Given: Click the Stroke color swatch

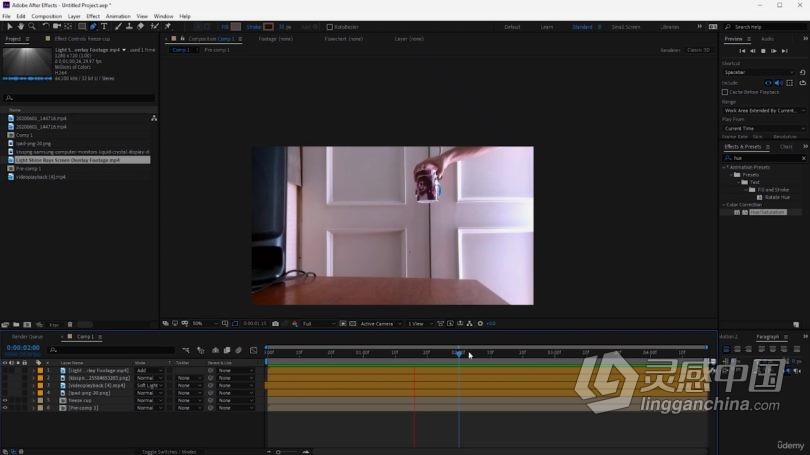Looking at the screenshot, I should coord(268,27).
